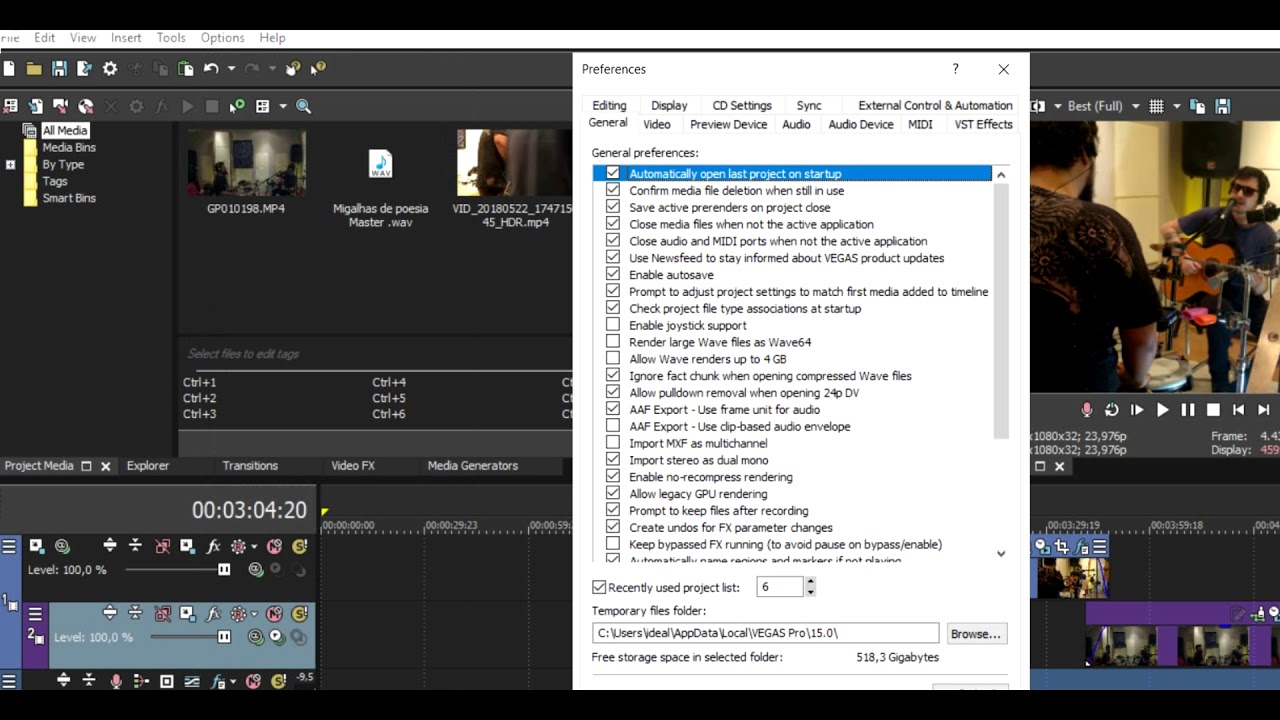1280x720 pixels.
Task: Click Remove unused media icon in Project Media
Action: coord(10,106)
